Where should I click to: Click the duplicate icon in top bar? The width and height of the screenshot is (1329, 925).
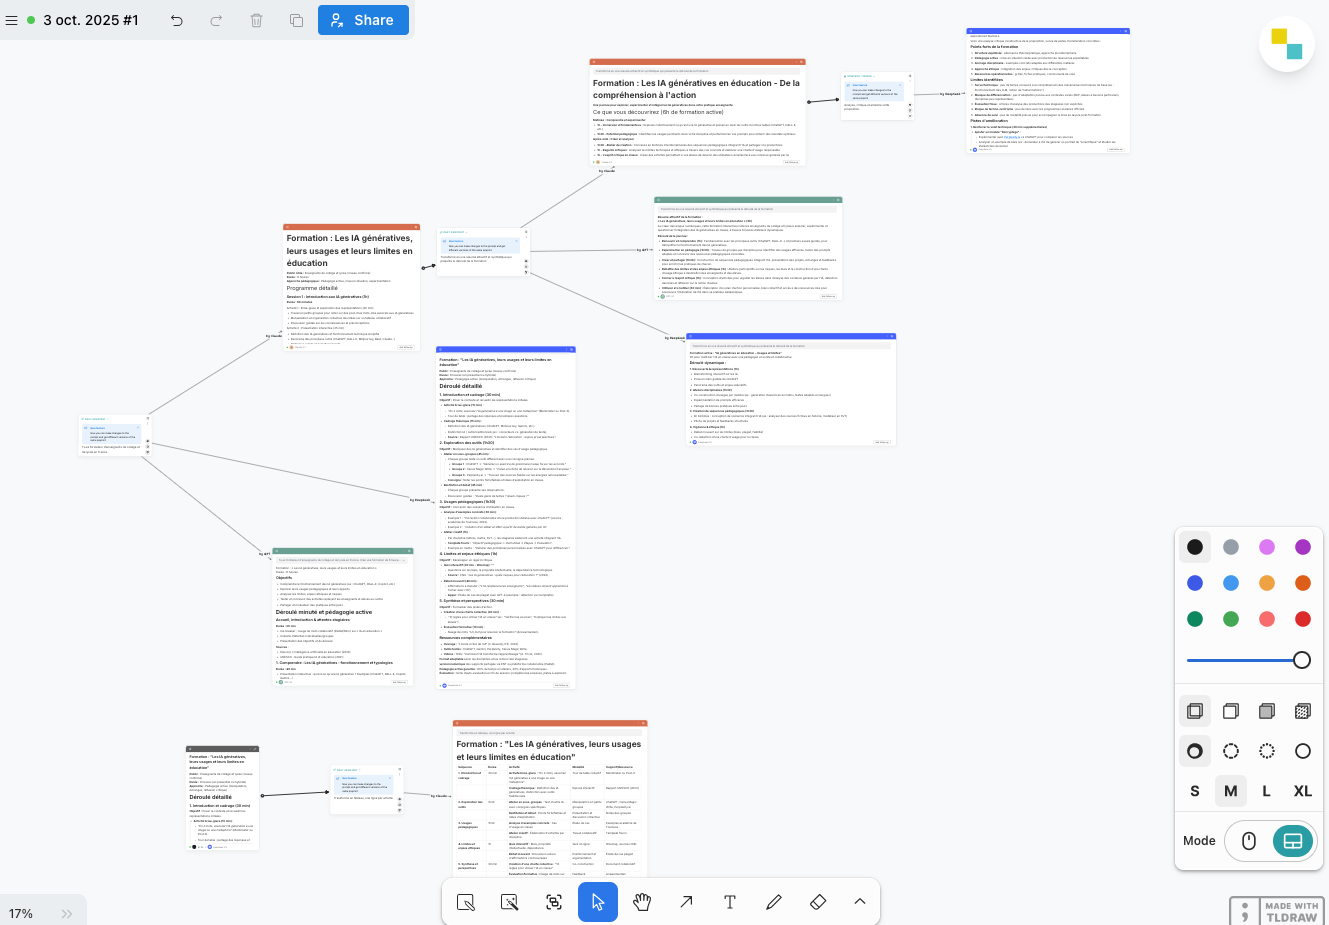point(296,20)
